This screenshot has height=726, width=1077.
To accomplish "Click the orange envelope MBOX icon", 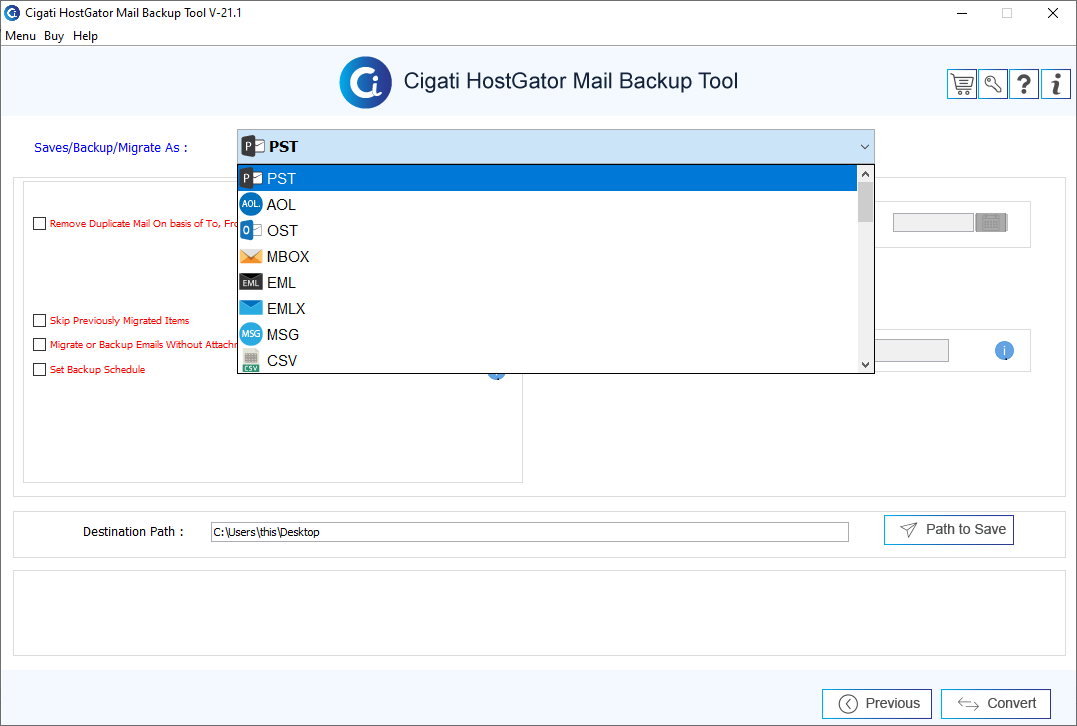I will click(251, 257).
